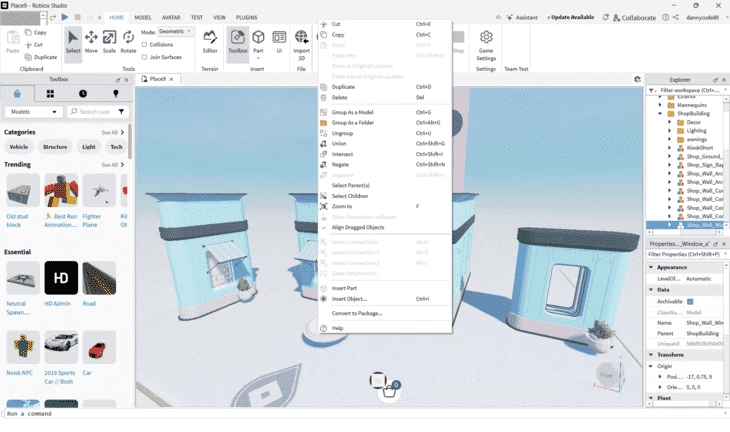The height and width of the screenshot is (432, 730).
Task: Click the Share icon near username
Action: (676, 17)
